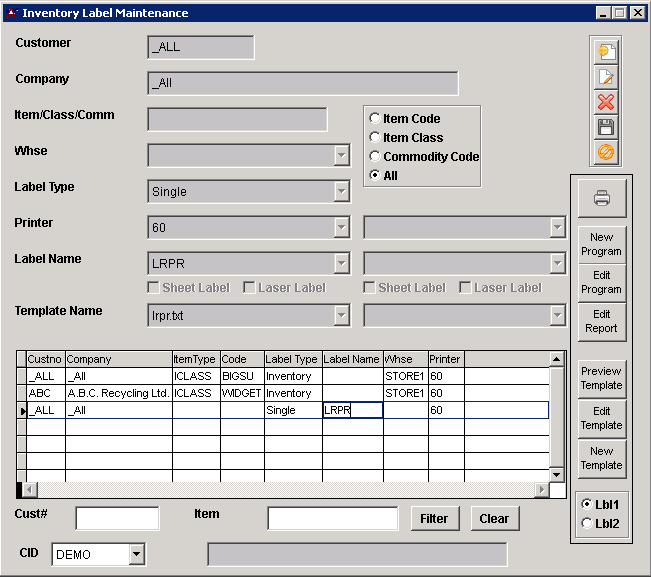Click the new record icon
The height and width of the screenshot is (577, 651).
[x=606, y=52]
